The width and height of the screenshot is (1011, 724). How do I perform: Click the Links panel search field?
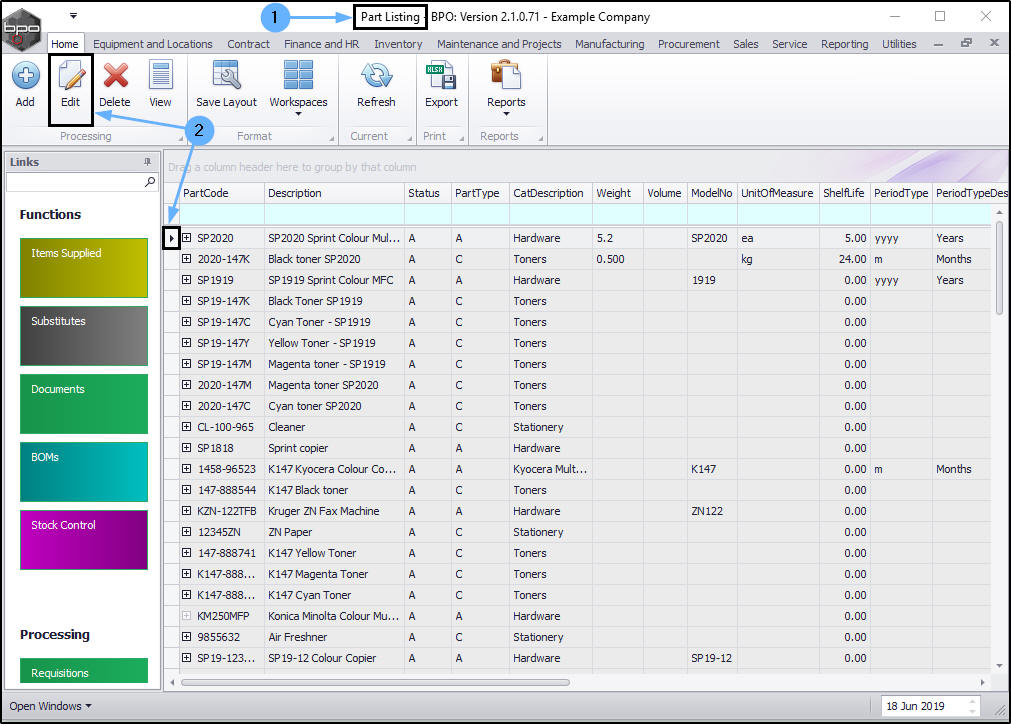click(x=76, y=182)
